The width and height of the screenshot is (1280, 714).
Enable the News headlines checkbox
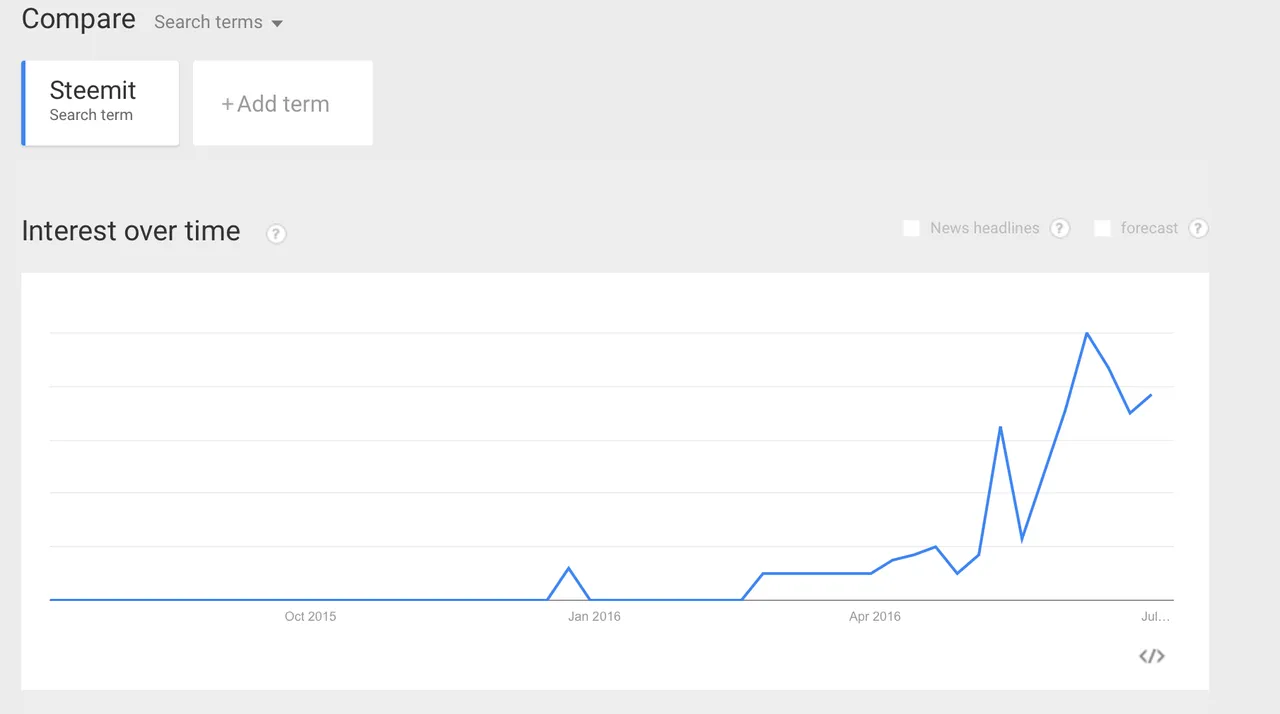911,228
